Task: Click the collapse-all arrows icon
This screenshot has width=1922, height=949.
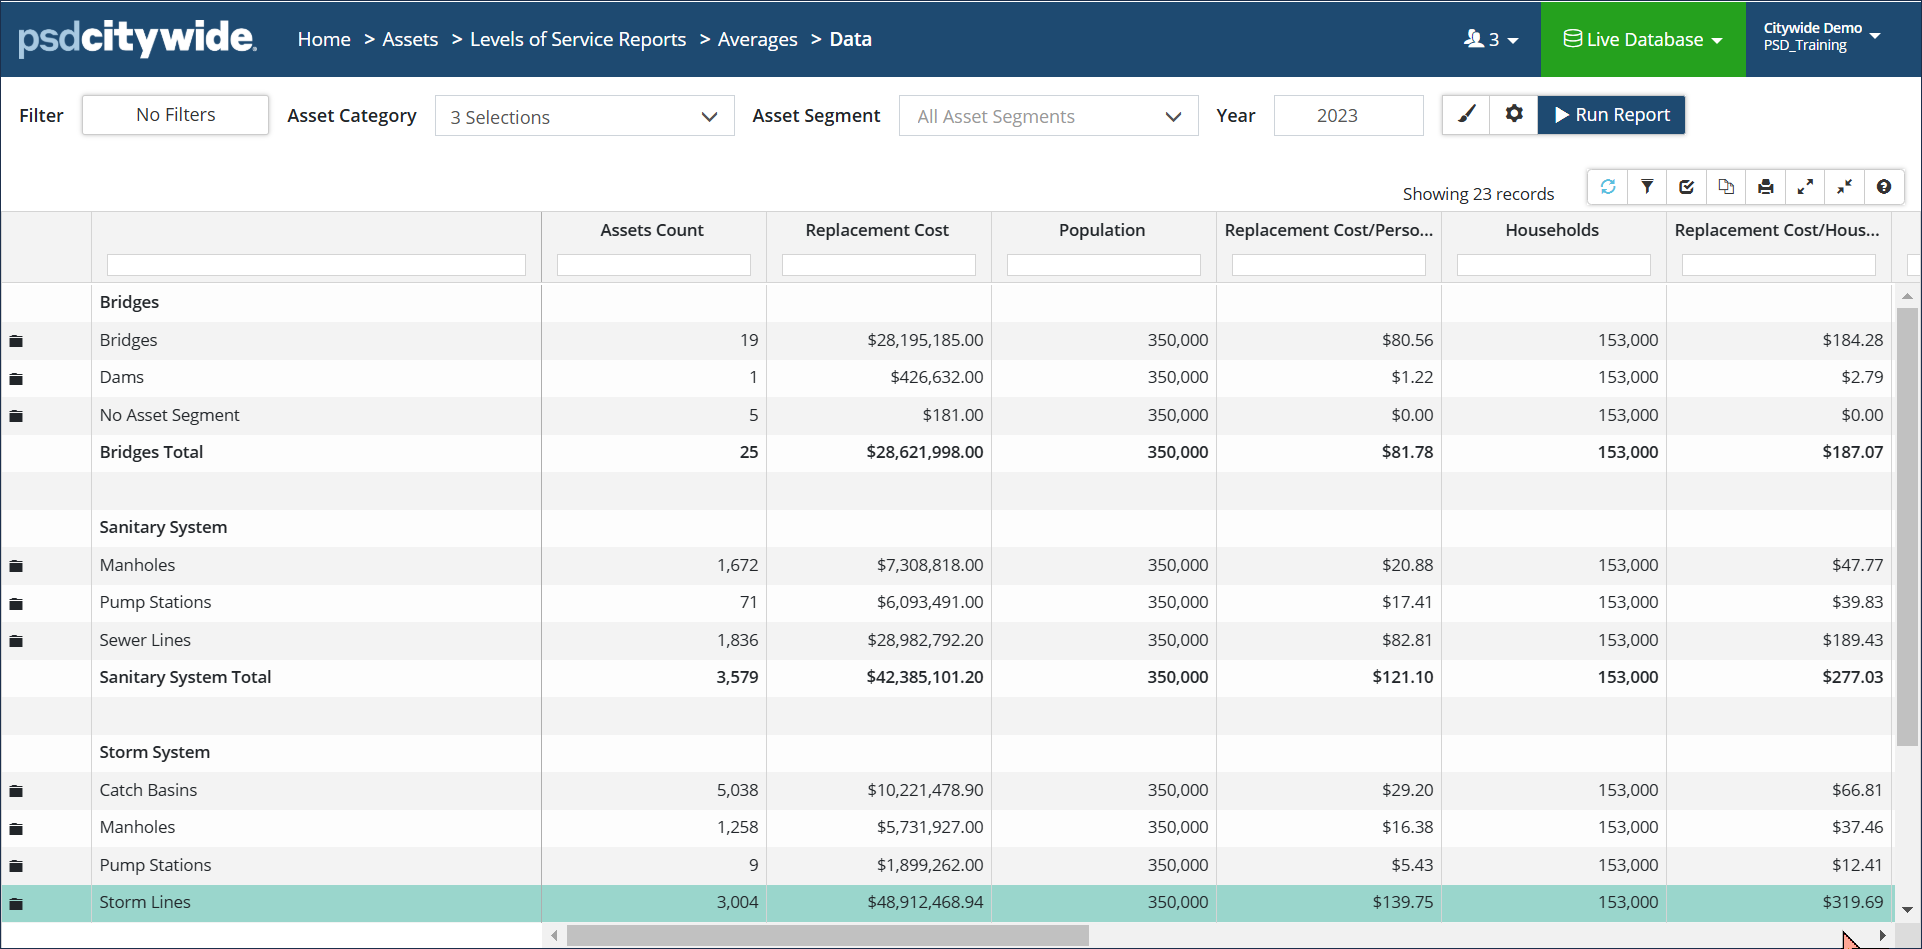Action: coord(1845,187)
